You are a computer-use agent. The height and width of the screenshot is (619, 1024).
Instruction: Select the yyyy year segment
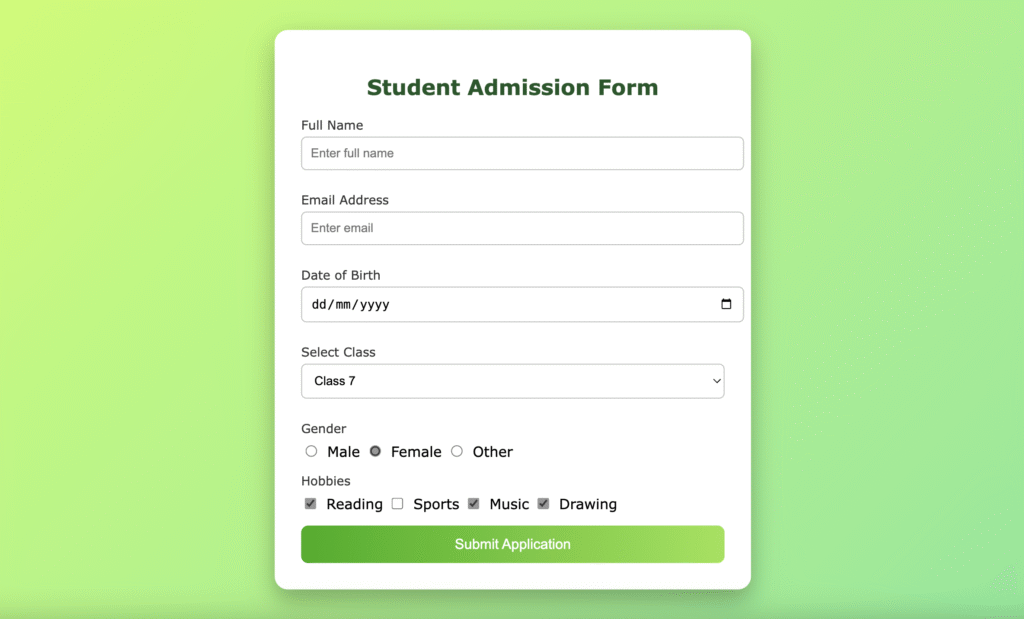(374, 304)
